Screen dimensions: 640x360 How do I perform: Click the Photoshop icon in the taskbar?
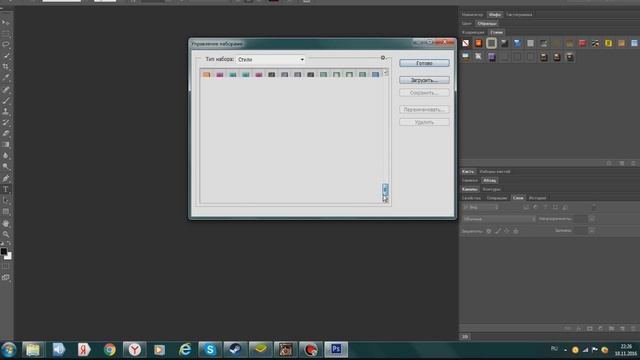336,349
